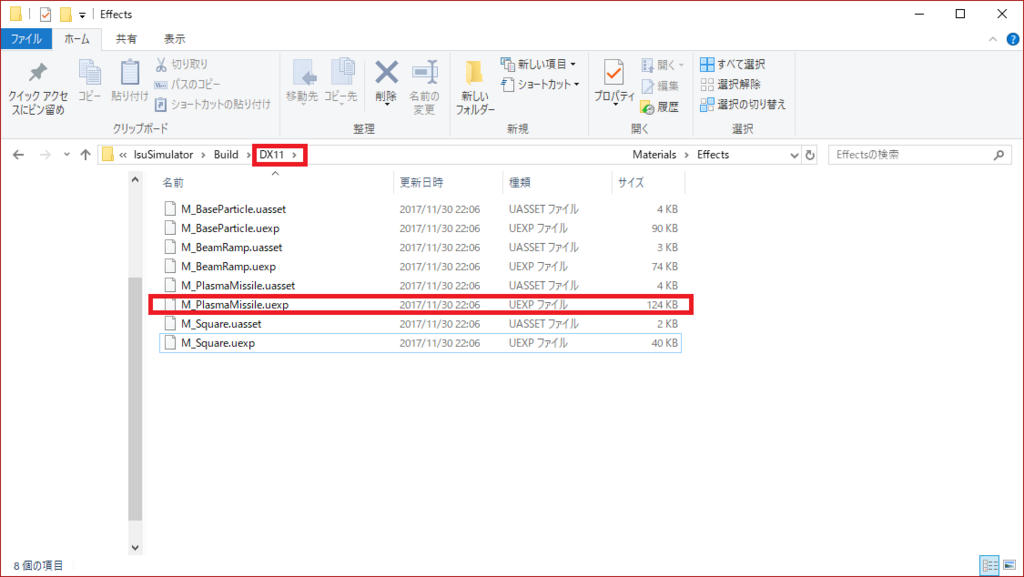Click the Materials breadcrumb
Image resolution: width=1024 pixels, height=577 pixels.
click(x=654, y=155)
